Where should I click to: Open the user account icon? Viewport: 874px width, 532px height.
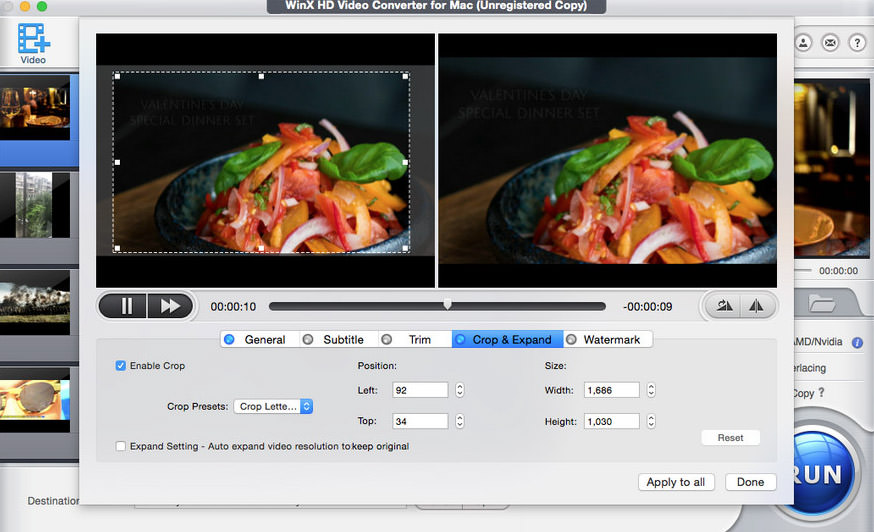click(803, 43)
